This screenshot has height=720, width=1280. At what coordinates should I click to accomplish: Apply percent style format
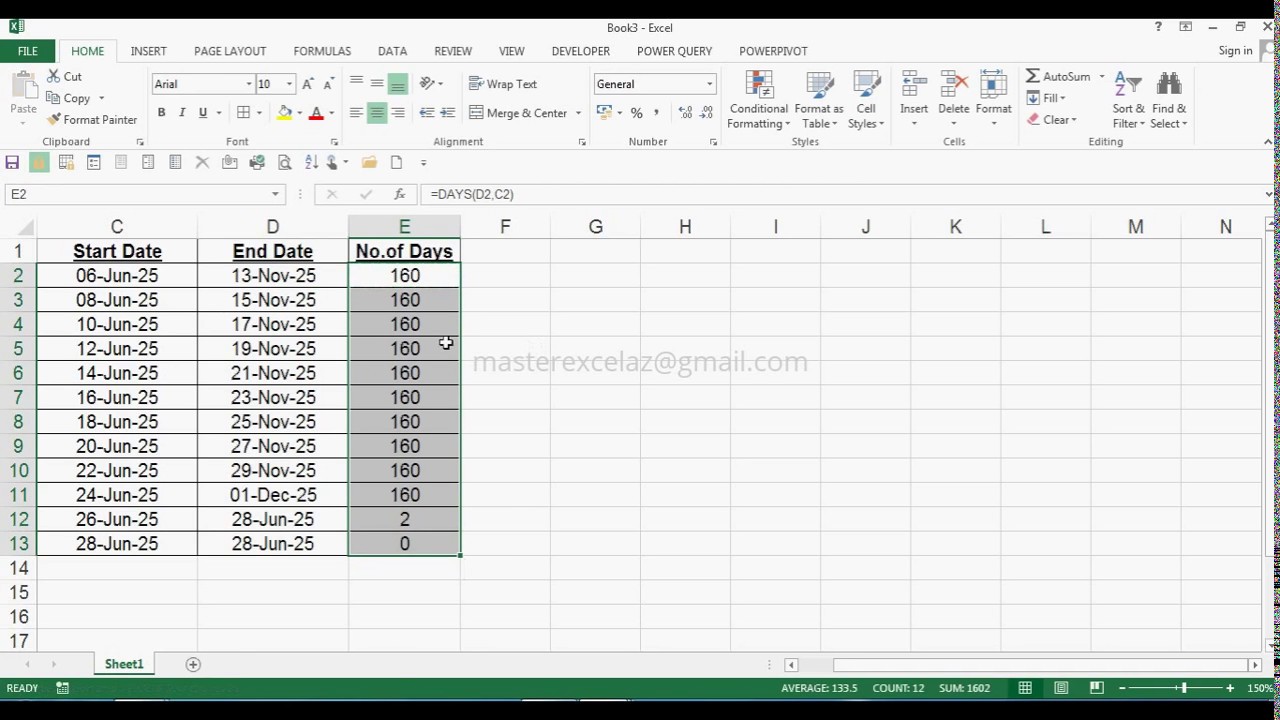[x=636, y=113]
